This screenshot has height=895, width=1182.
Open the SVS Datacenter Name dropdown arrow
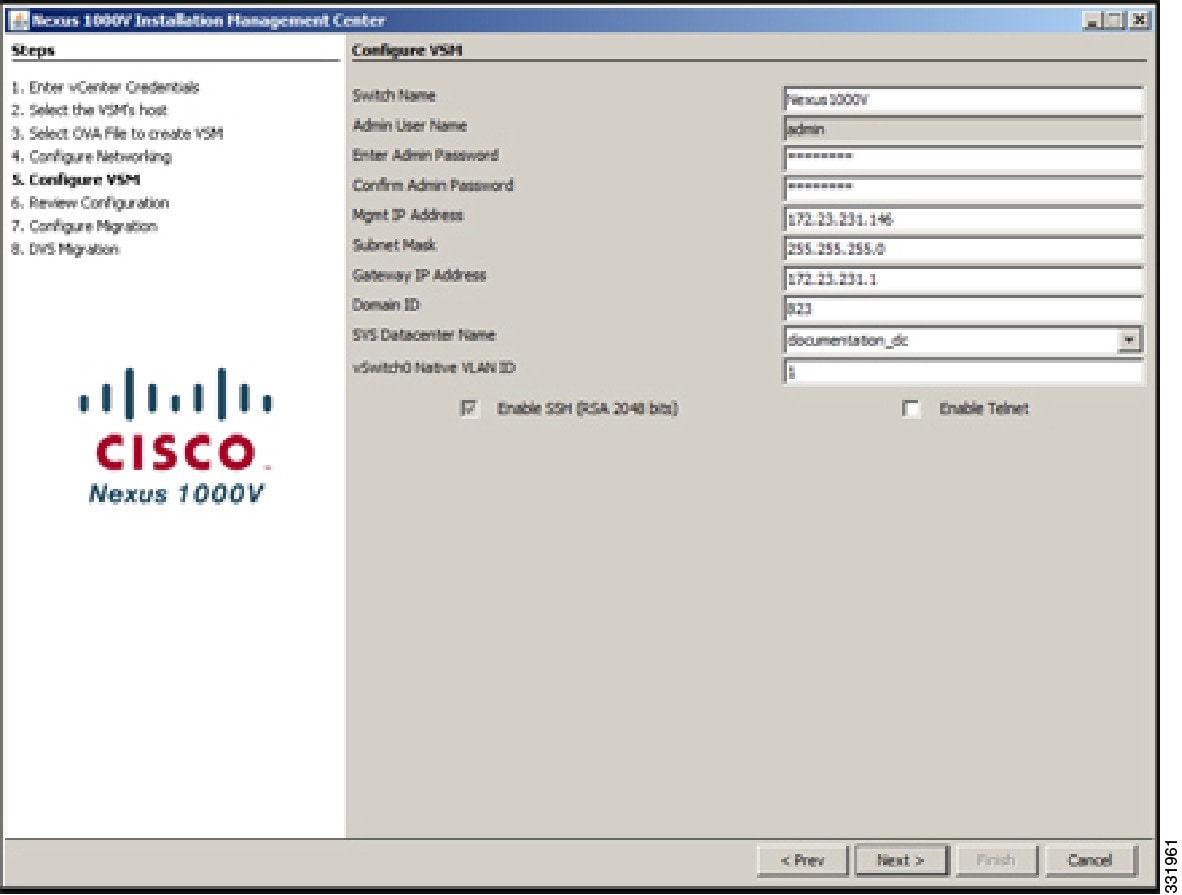(1128, 340)
